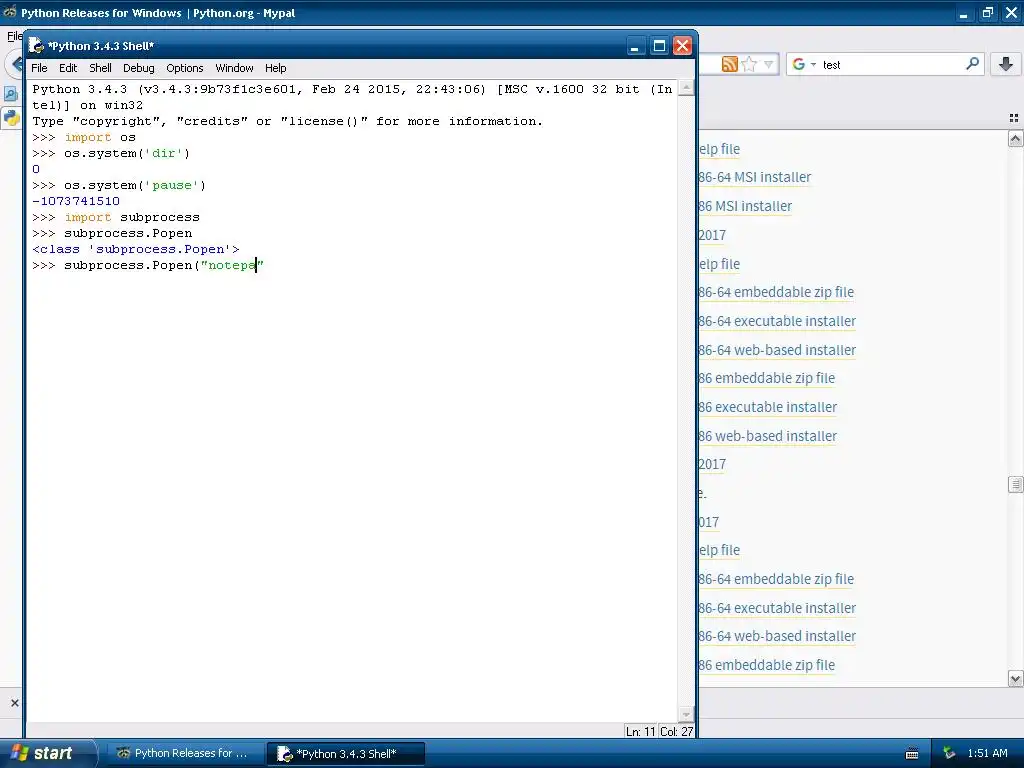The height and width of the screenshot is (768, 1024).
Task: Open the 86 web-based installer link
Action: point(767,436)
